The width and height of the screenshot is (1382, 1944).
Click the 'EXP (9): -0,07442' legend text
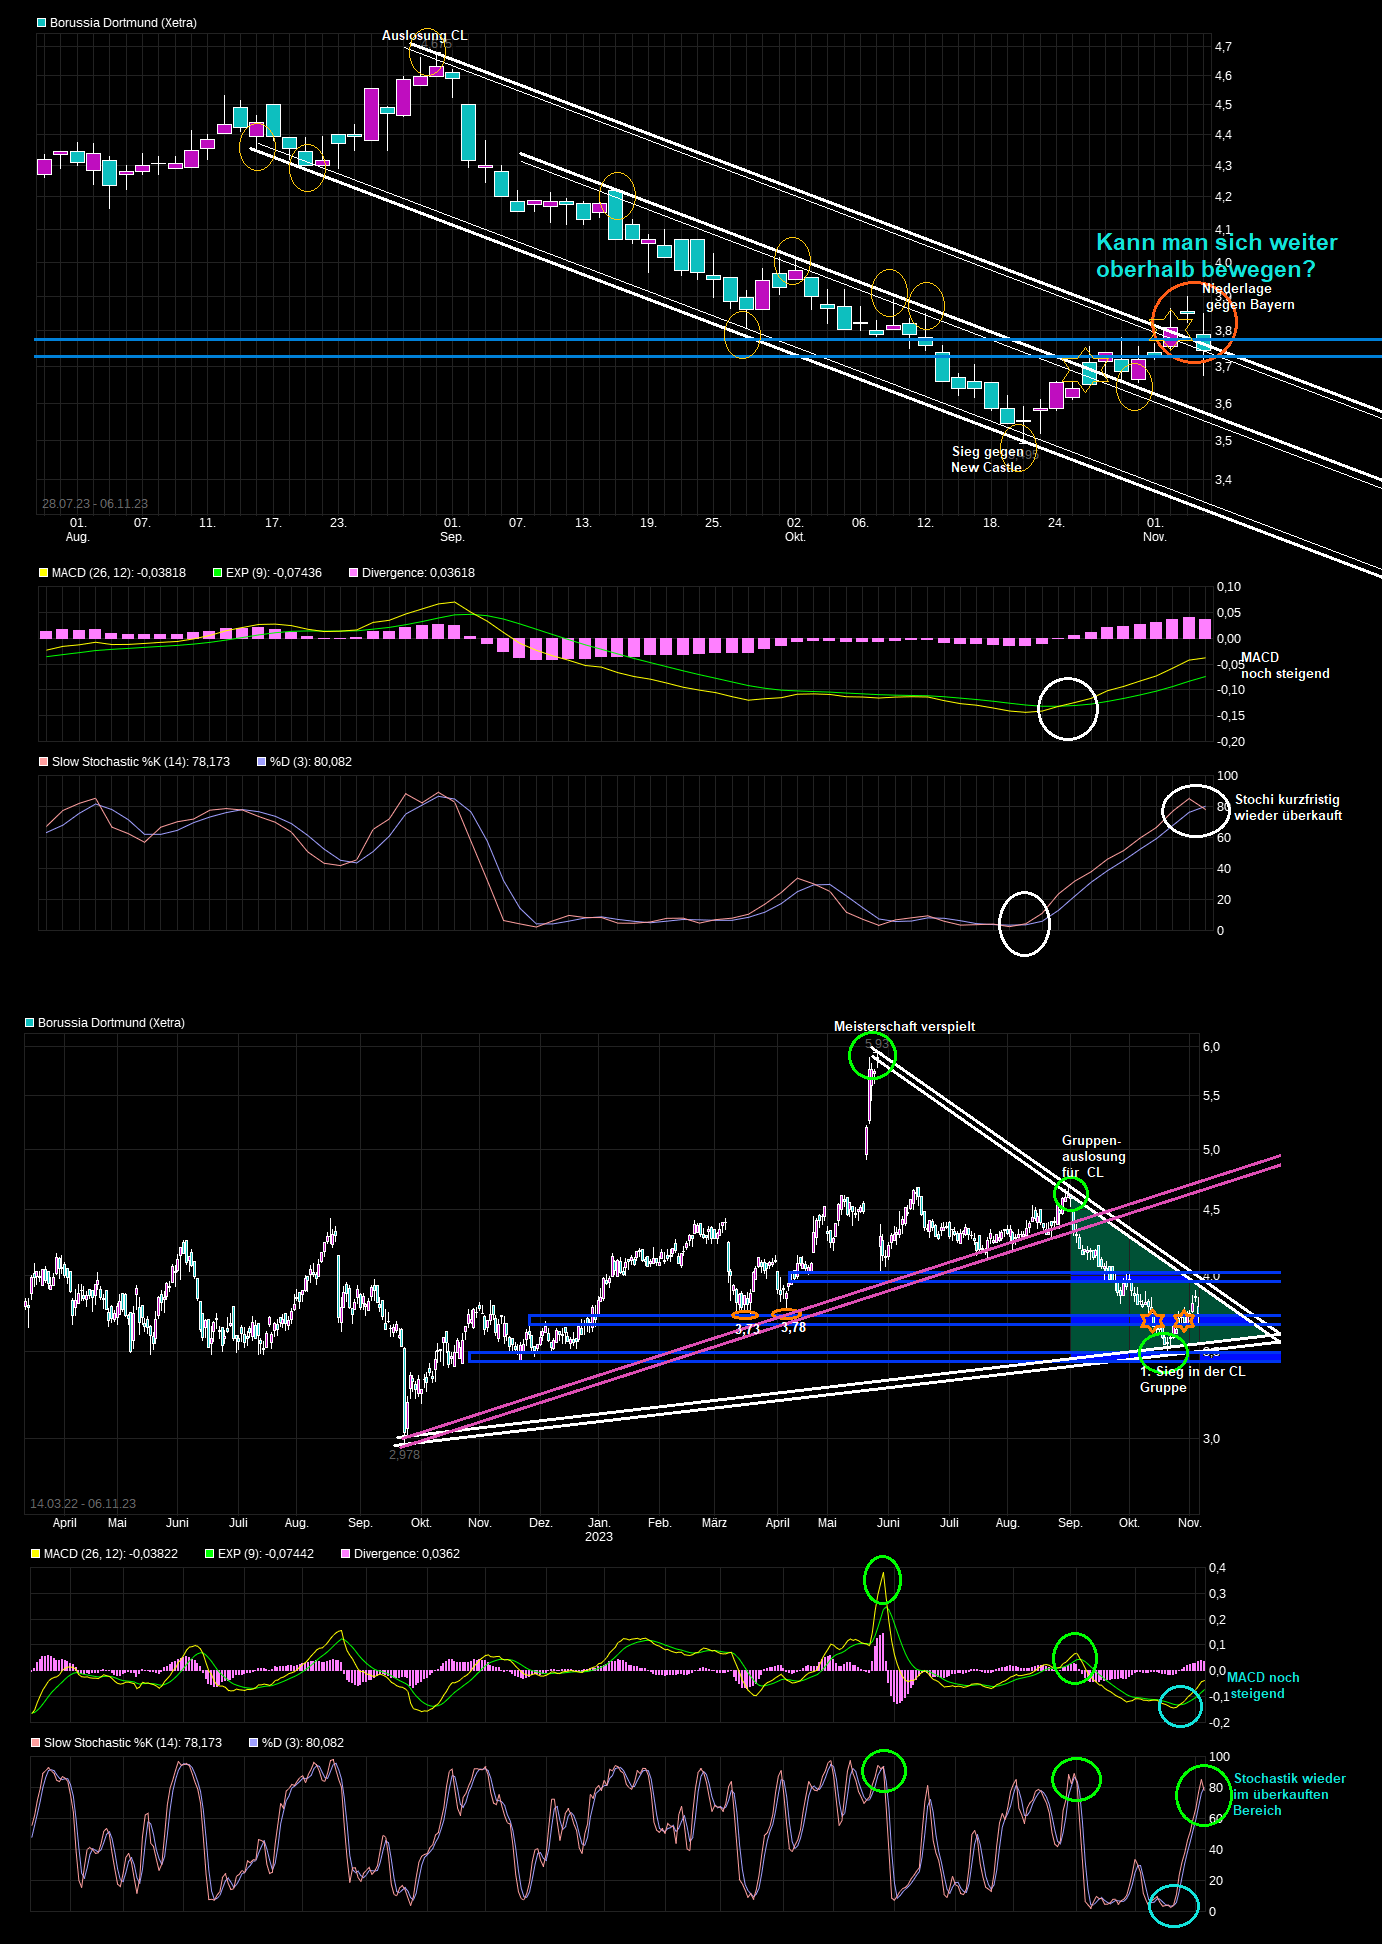pos(266,1554)
